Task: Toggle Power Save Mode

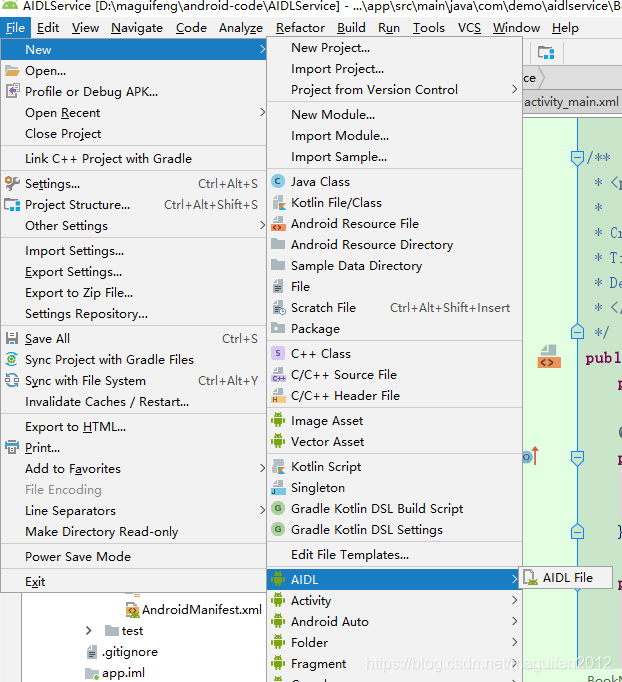Action: click(134, 556)
